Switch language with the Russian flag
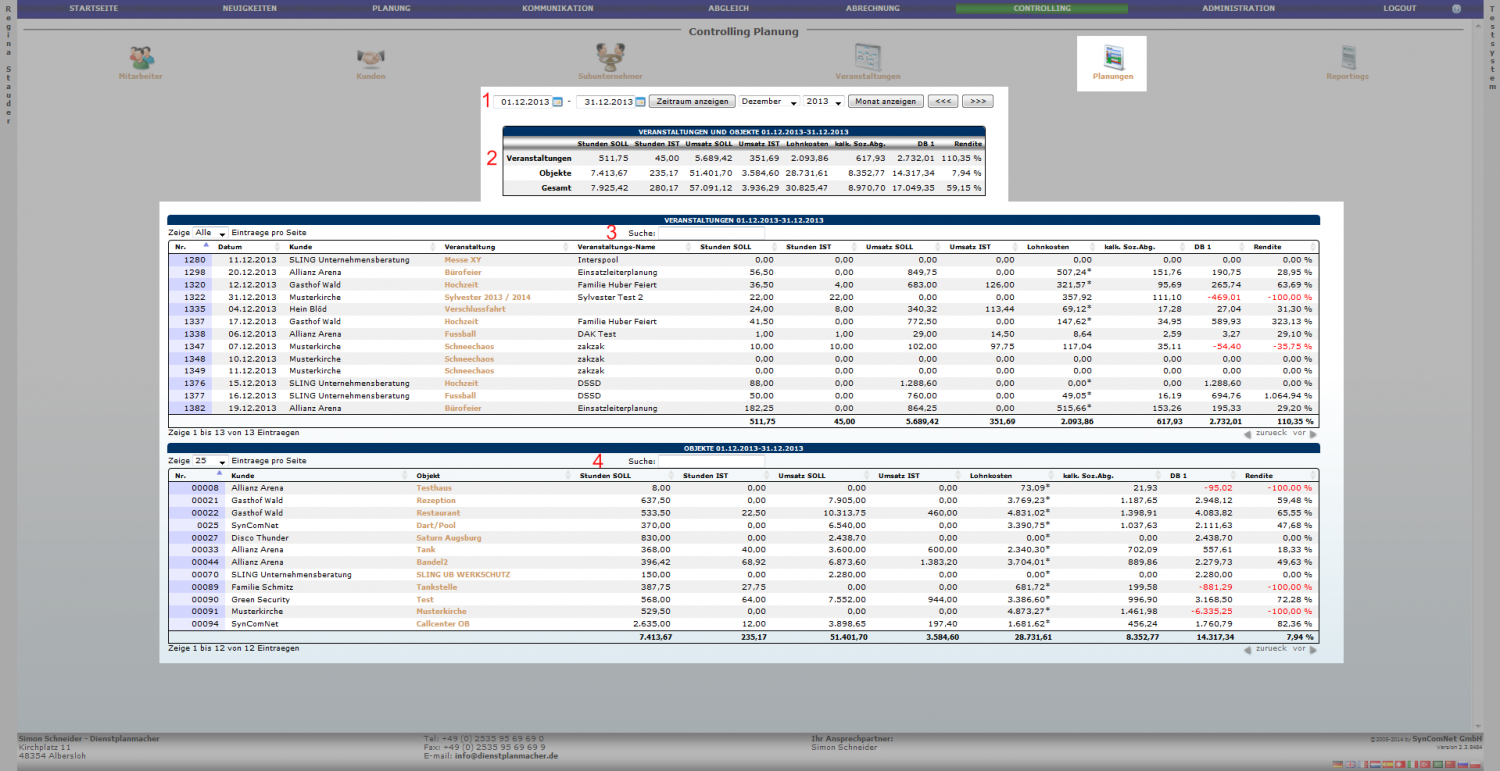This screenshot has width=1500, height=771. pos(1465,764)
